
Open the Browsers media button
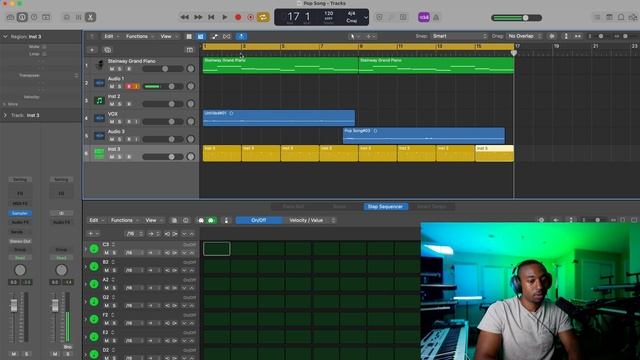tap(633, 17)
